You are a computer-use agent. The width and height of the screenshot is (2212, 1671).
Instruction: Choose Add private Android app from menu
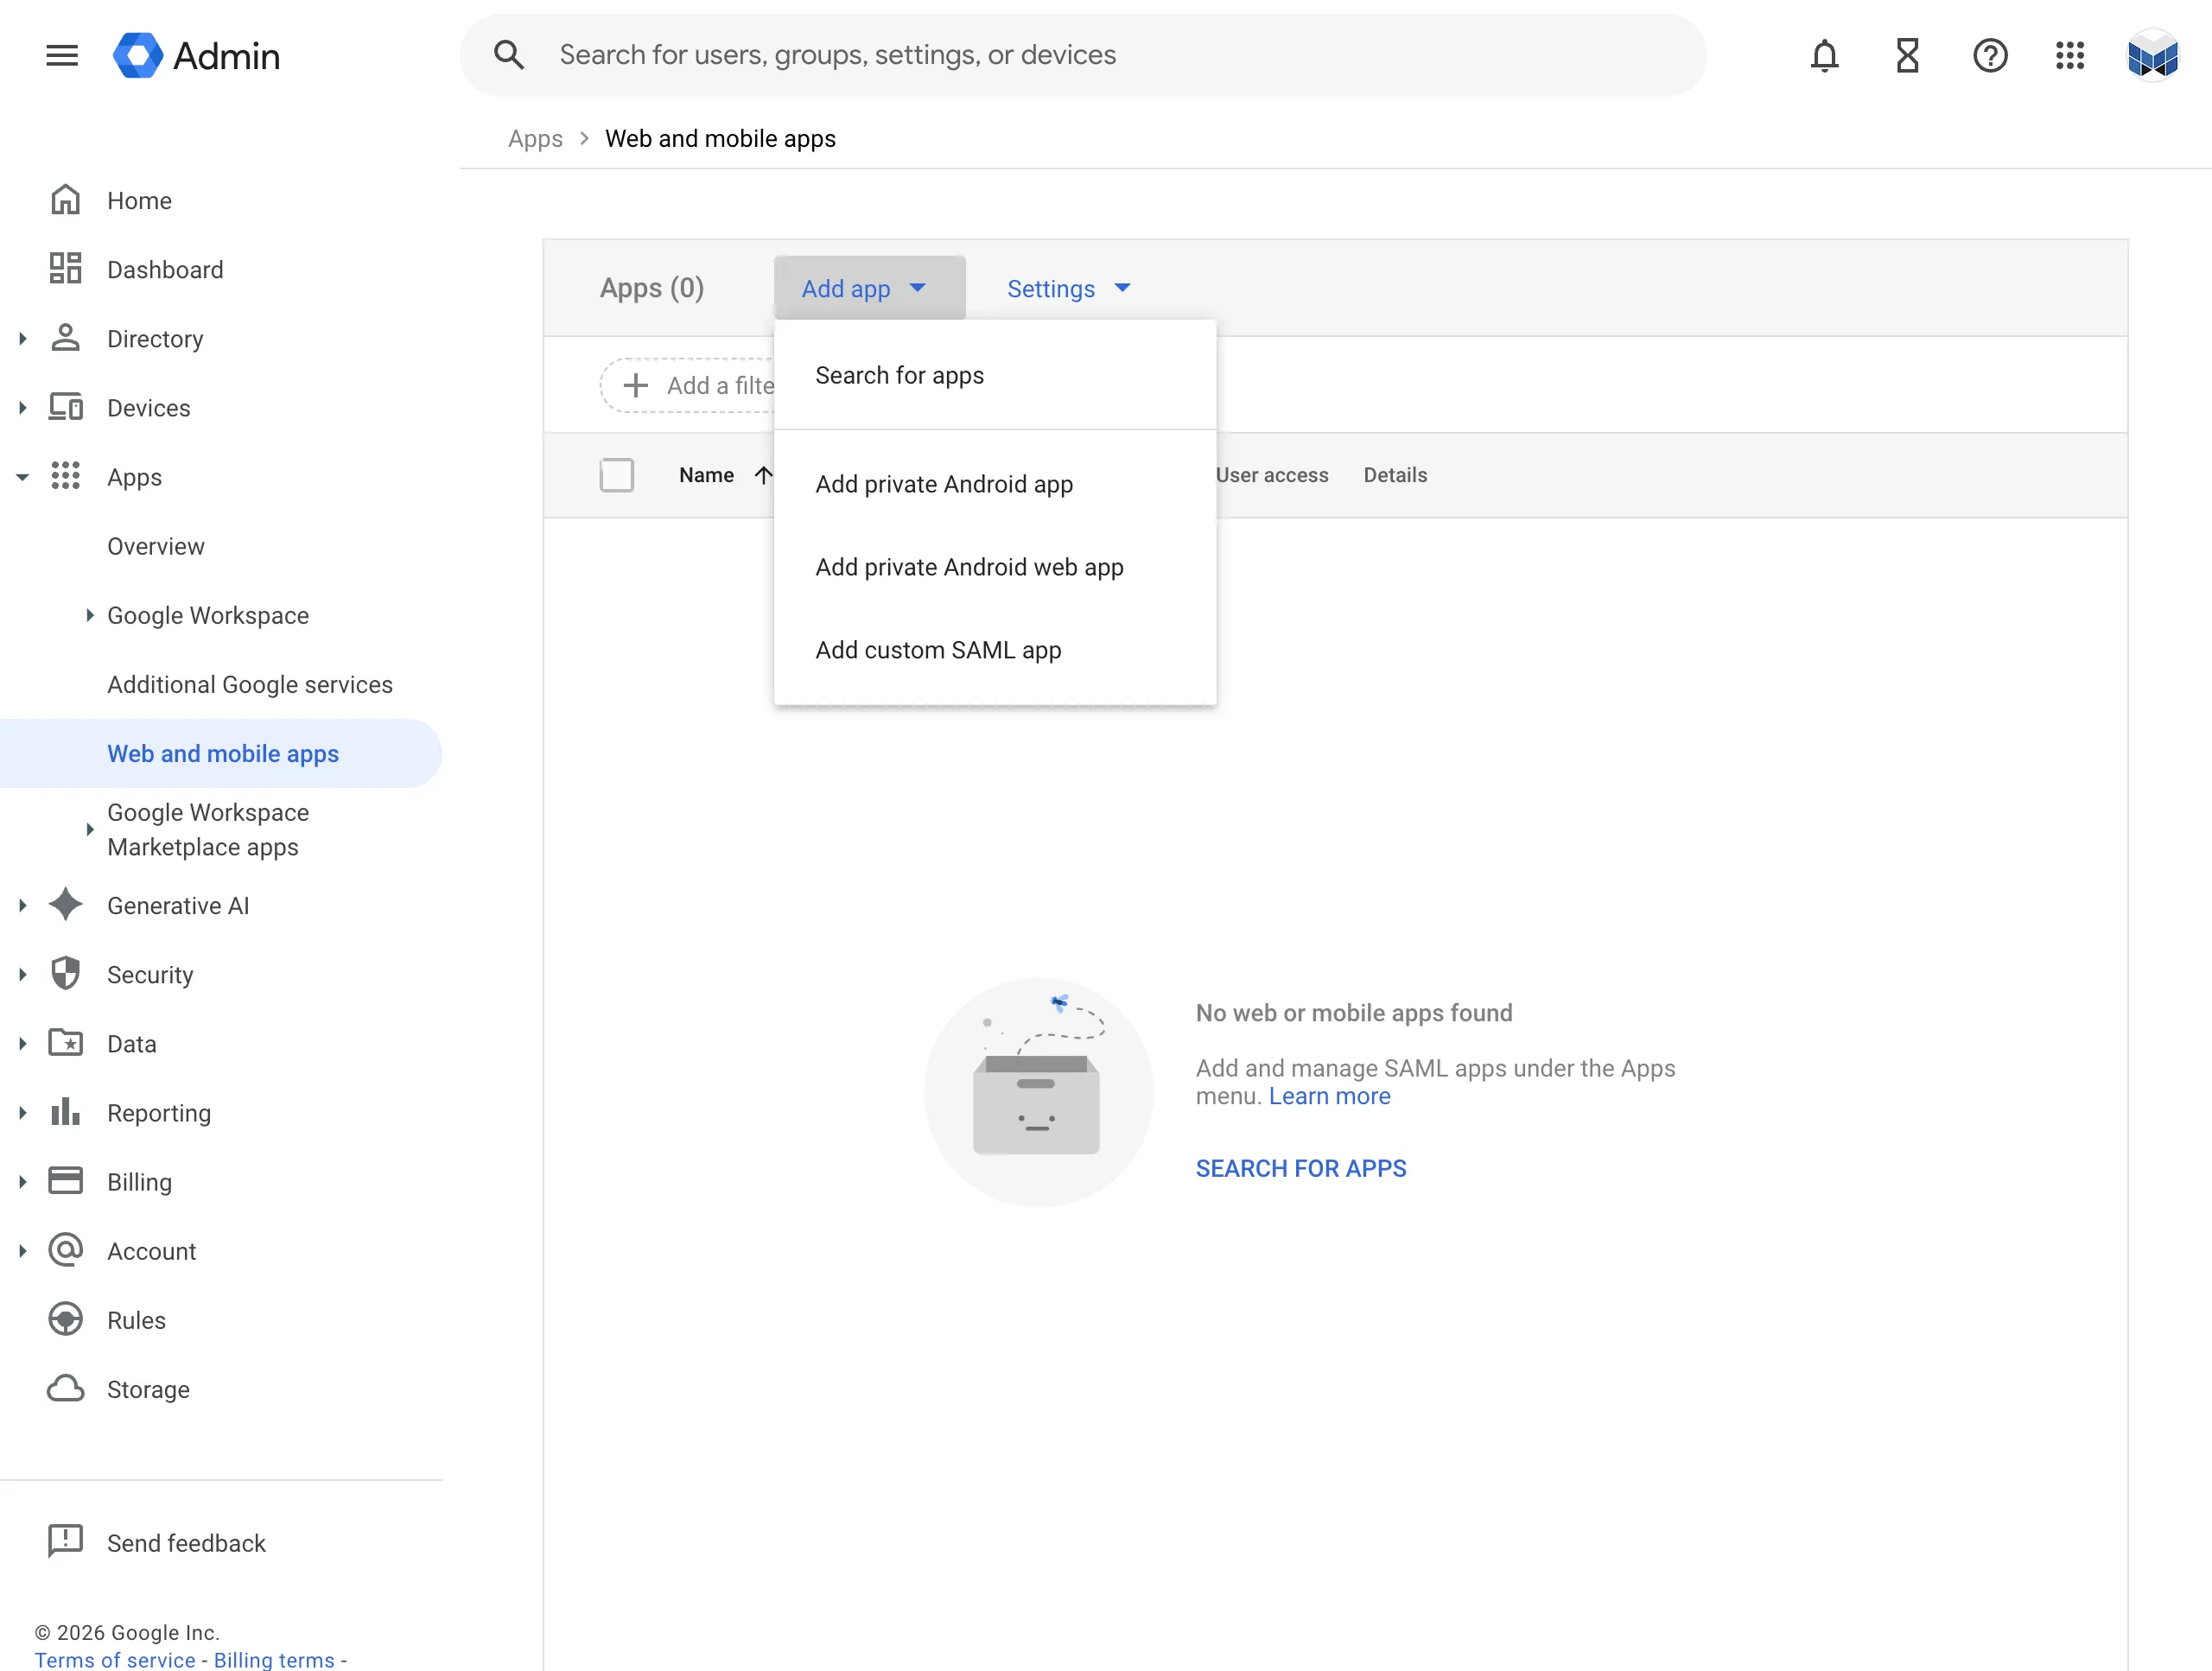pos(943,484)
